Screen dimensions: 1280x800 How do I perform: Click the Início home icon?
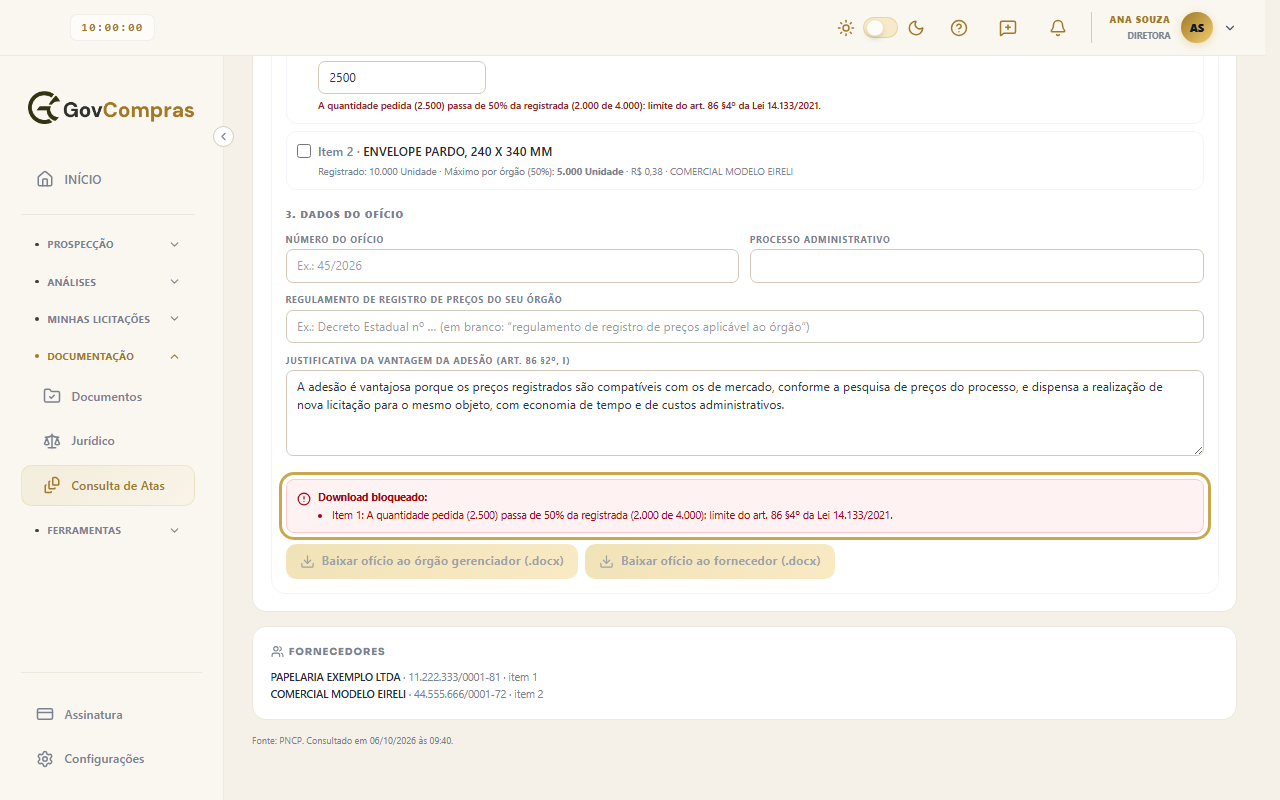coord(45,180)
